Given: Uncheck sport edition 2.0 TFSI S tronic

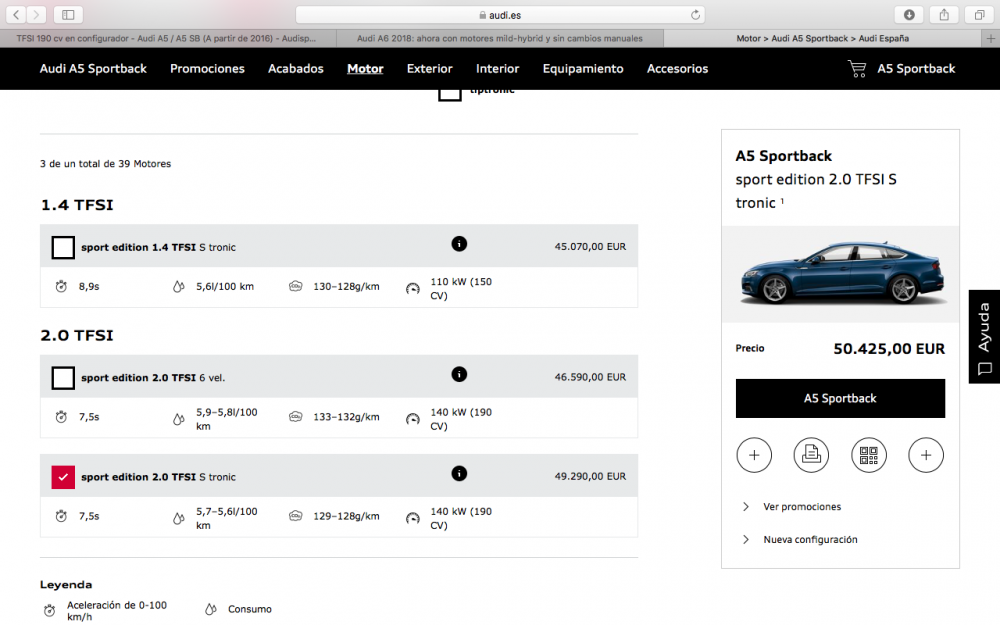Looking at the screenshot, I should coord(63,477).
